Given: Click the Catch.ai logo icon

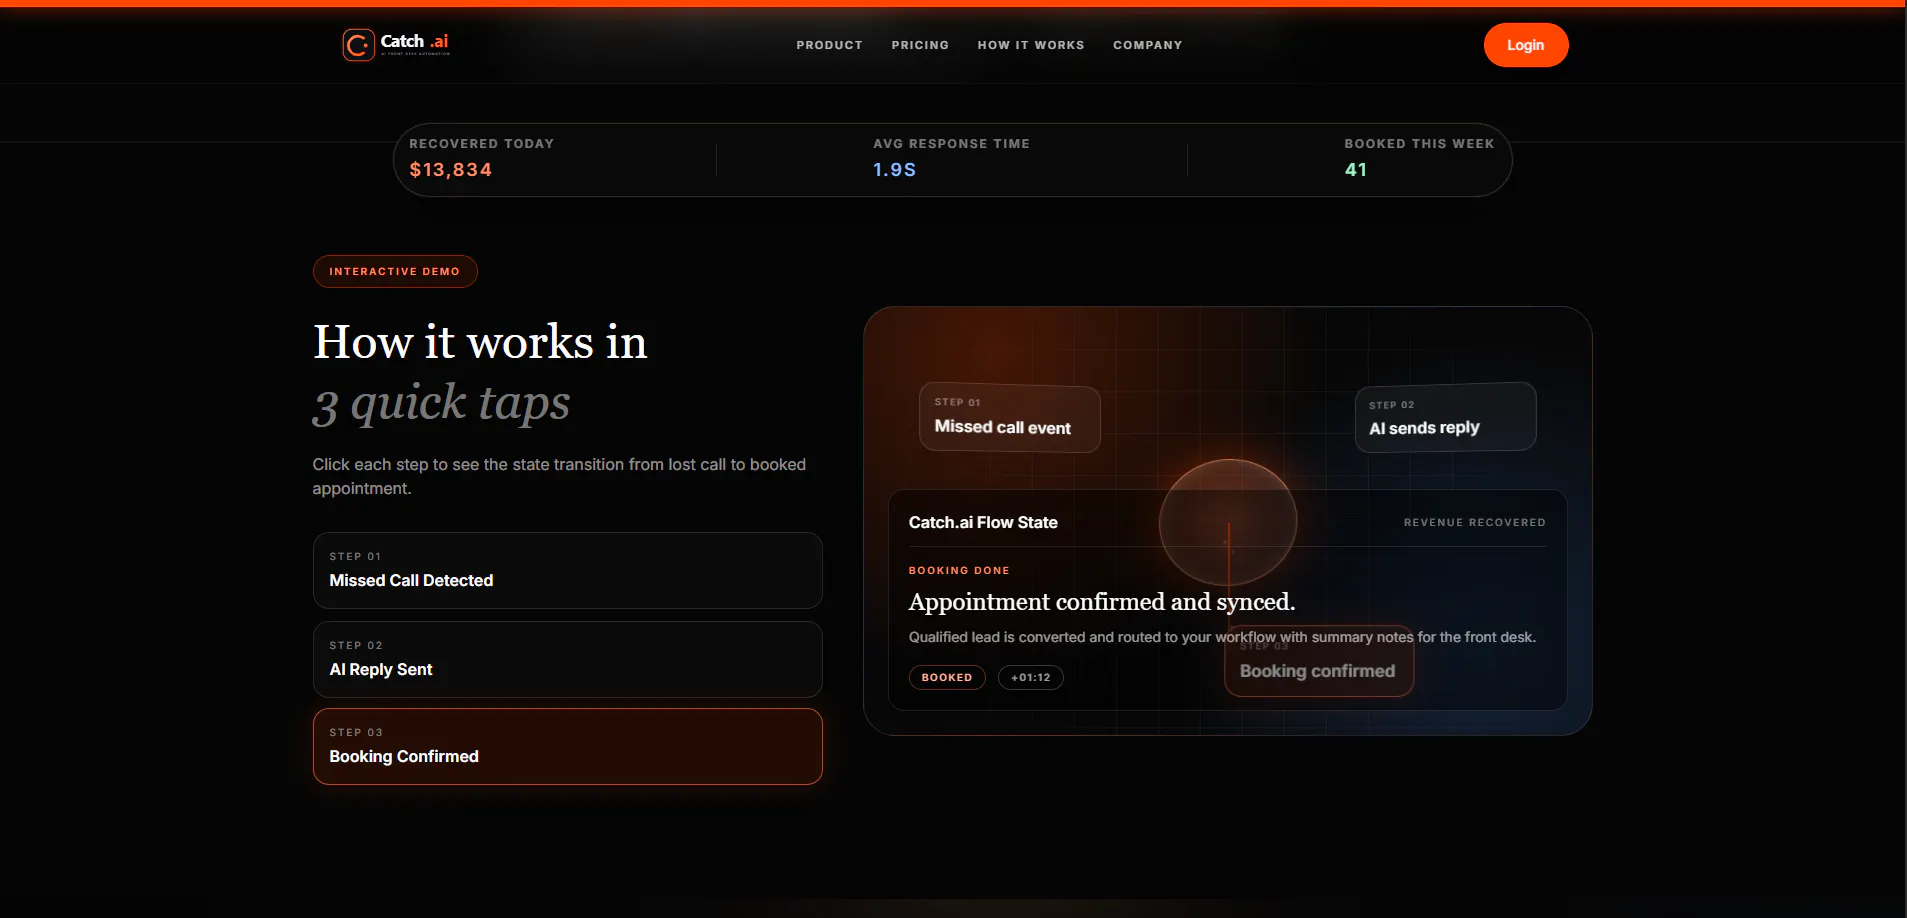Looking at the screenshot, I should [x=358, y=45].
